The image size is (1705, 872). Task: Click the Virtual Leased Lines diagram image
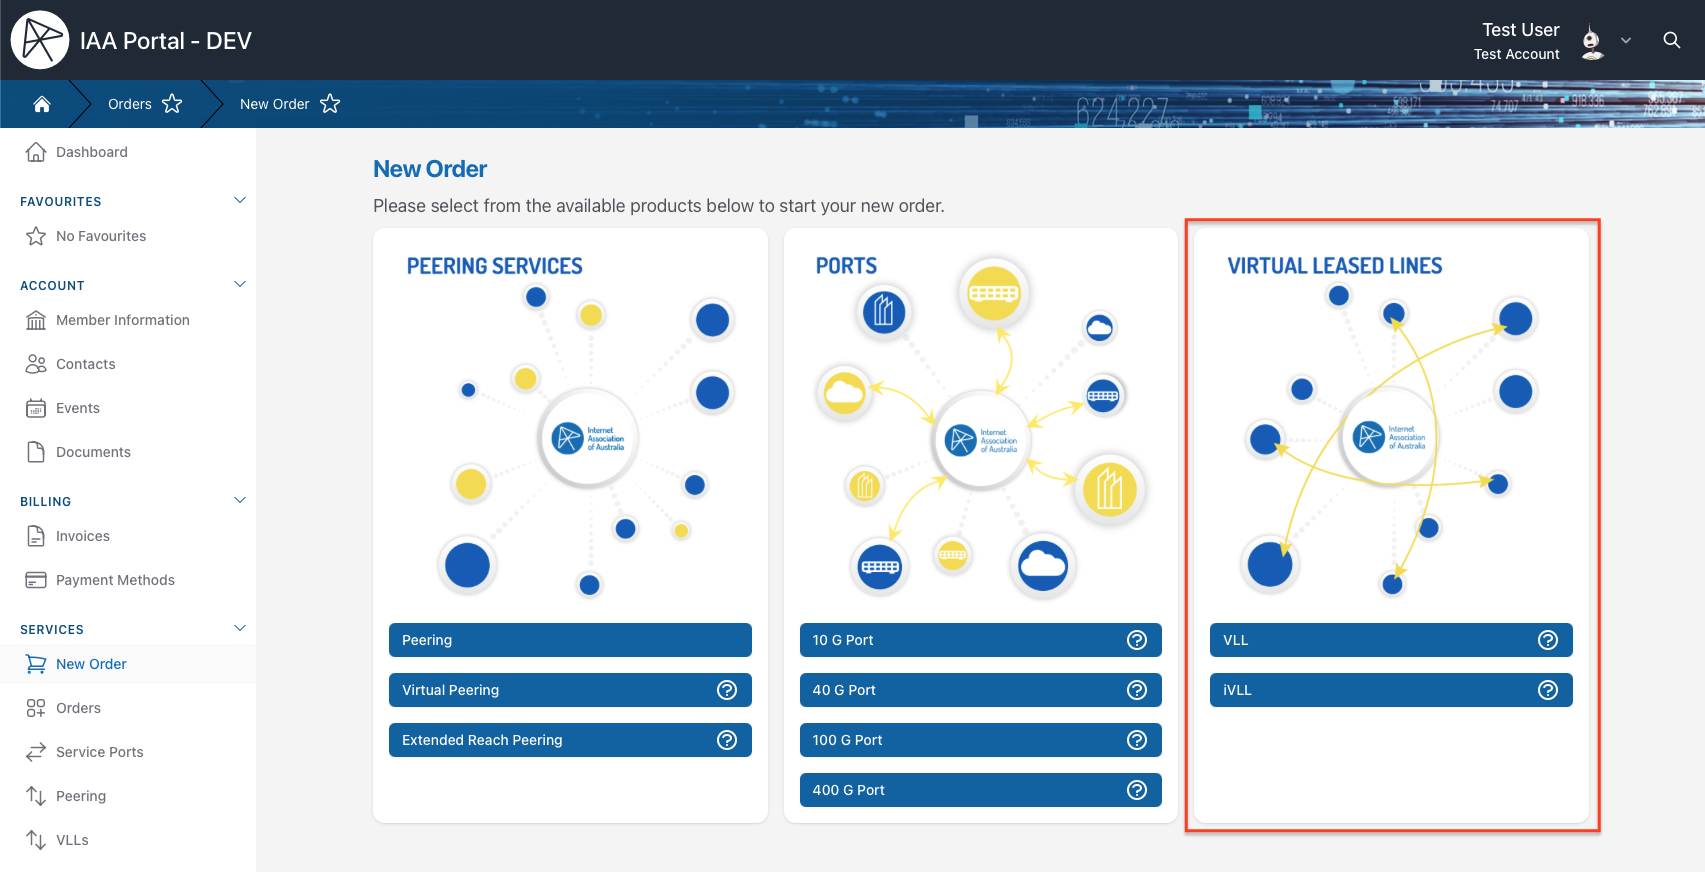point(1390,440)
